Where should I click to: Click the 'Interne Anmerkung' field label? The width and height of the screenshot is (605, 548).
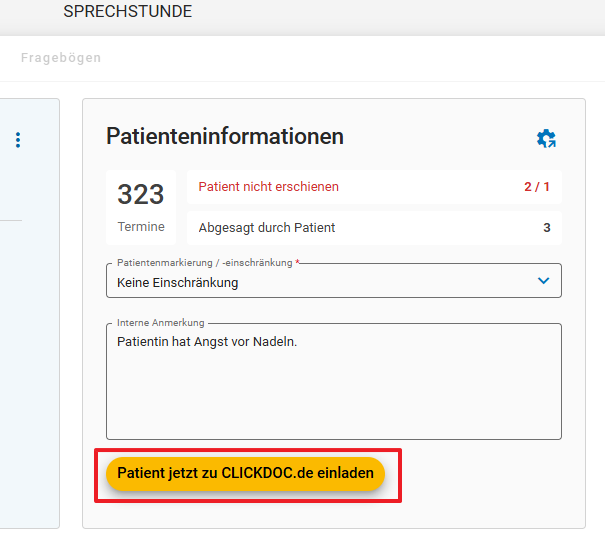pyautogui.click(x=161, y=323)
